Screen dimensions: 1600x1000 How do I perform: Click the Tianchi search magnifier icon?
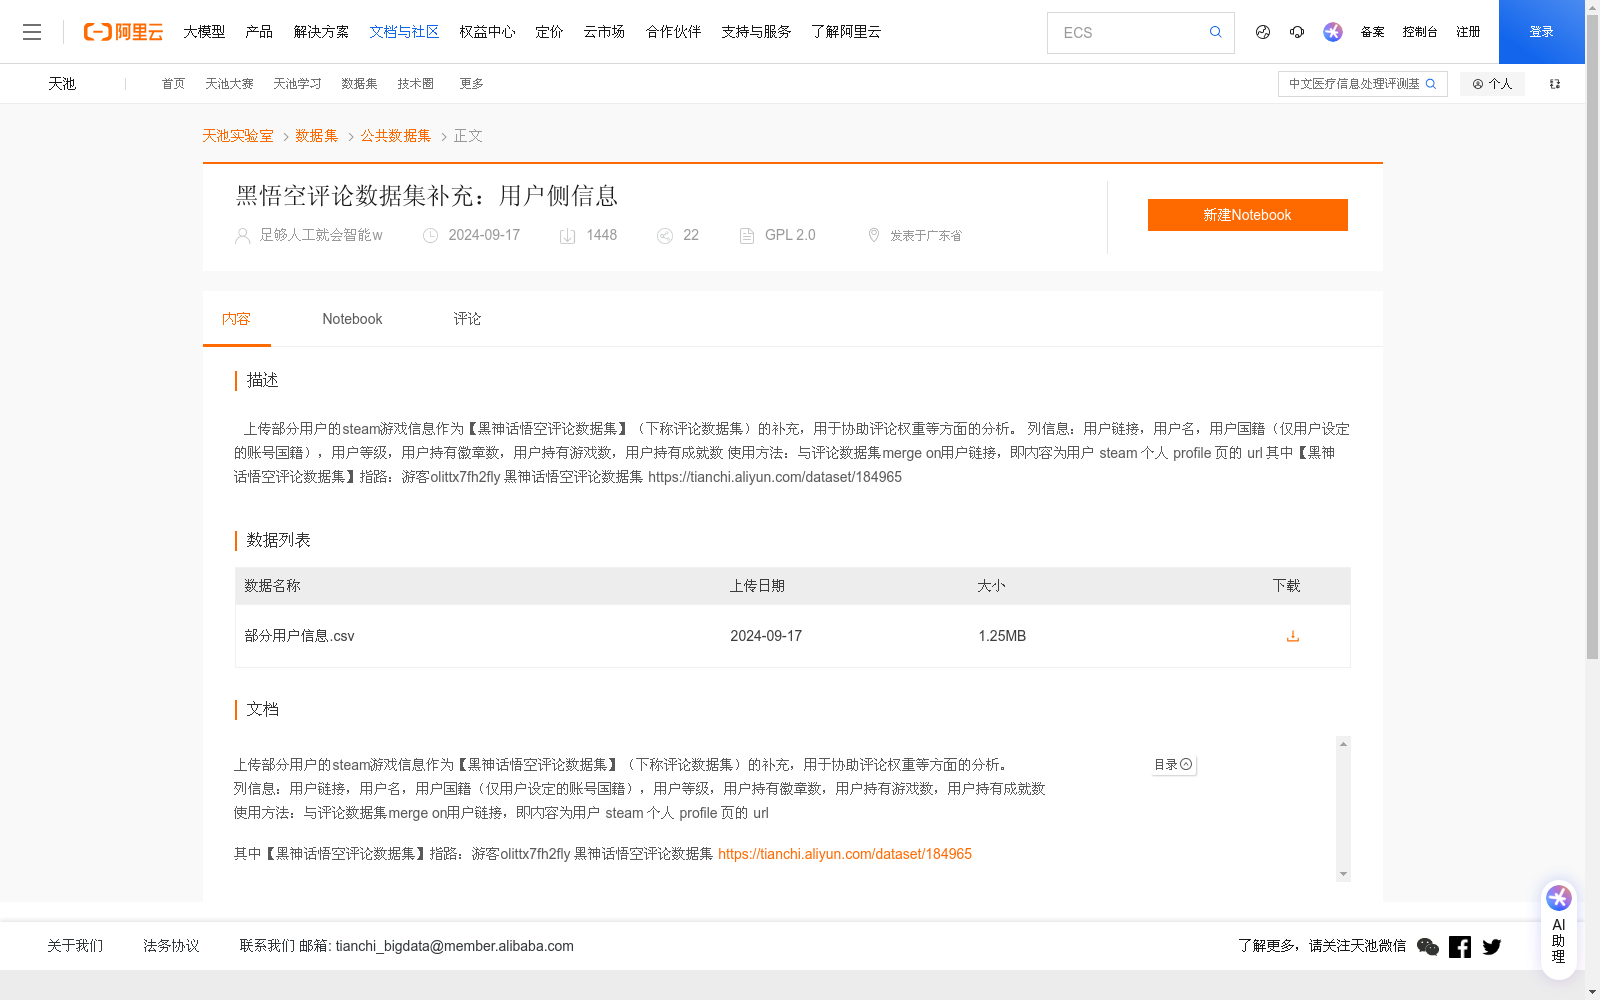pos(1431,84)
